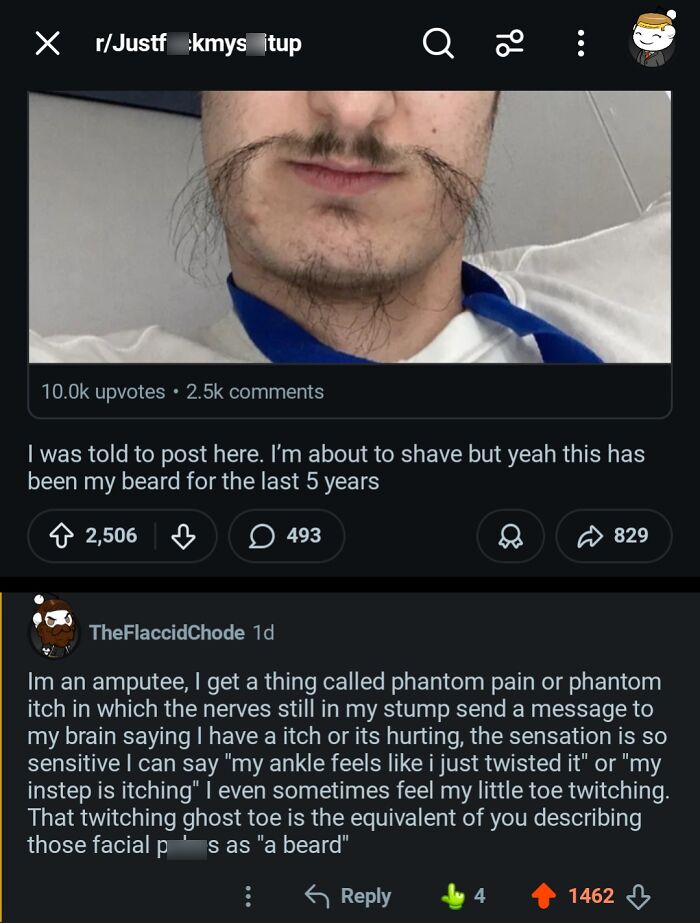
Task: Tap the green award icon with count 4
Action: click(x=463, y=896)
